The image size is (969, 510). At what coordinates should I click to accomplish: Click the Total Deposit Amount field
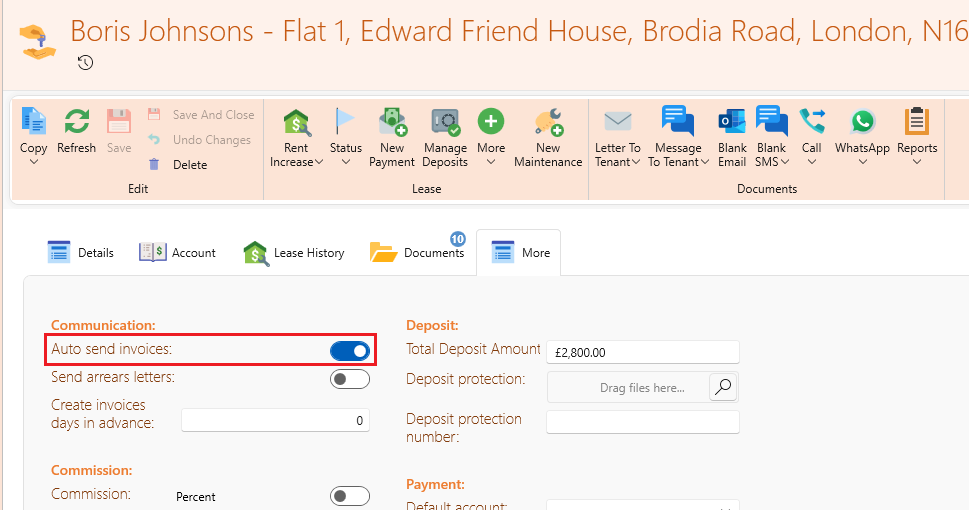pyautogui.click(x=643, y=352)
